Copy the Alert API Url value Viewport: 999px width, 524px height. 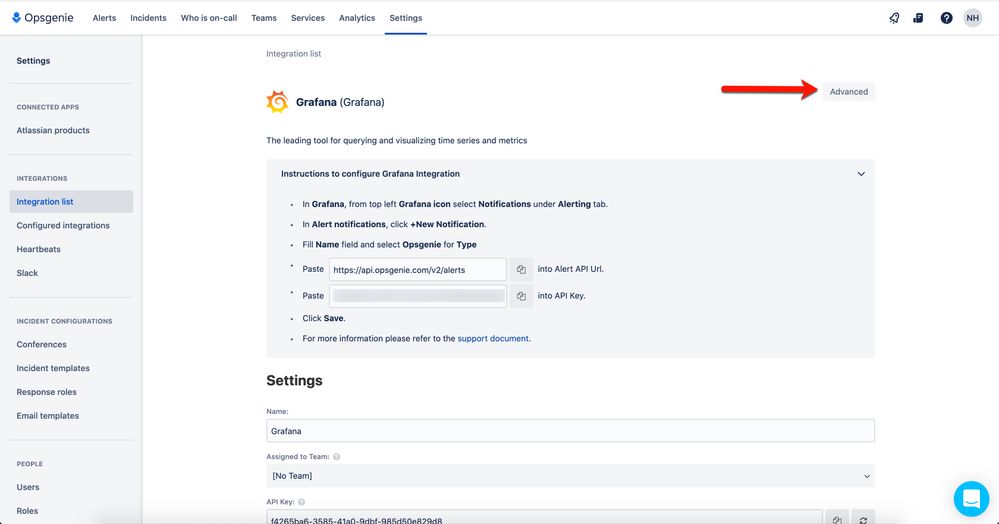(521, 270)
